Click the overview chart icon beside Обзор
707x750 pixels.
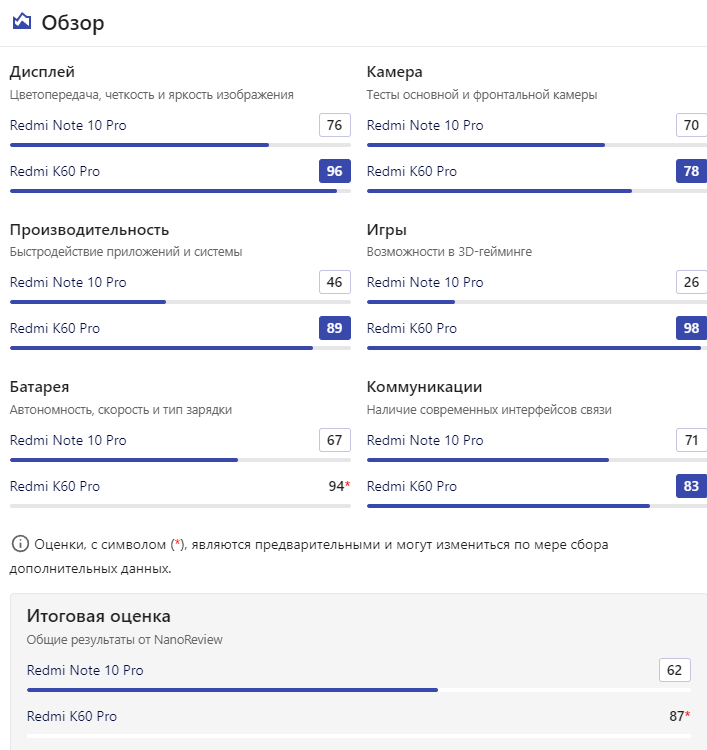click(22, 22)
